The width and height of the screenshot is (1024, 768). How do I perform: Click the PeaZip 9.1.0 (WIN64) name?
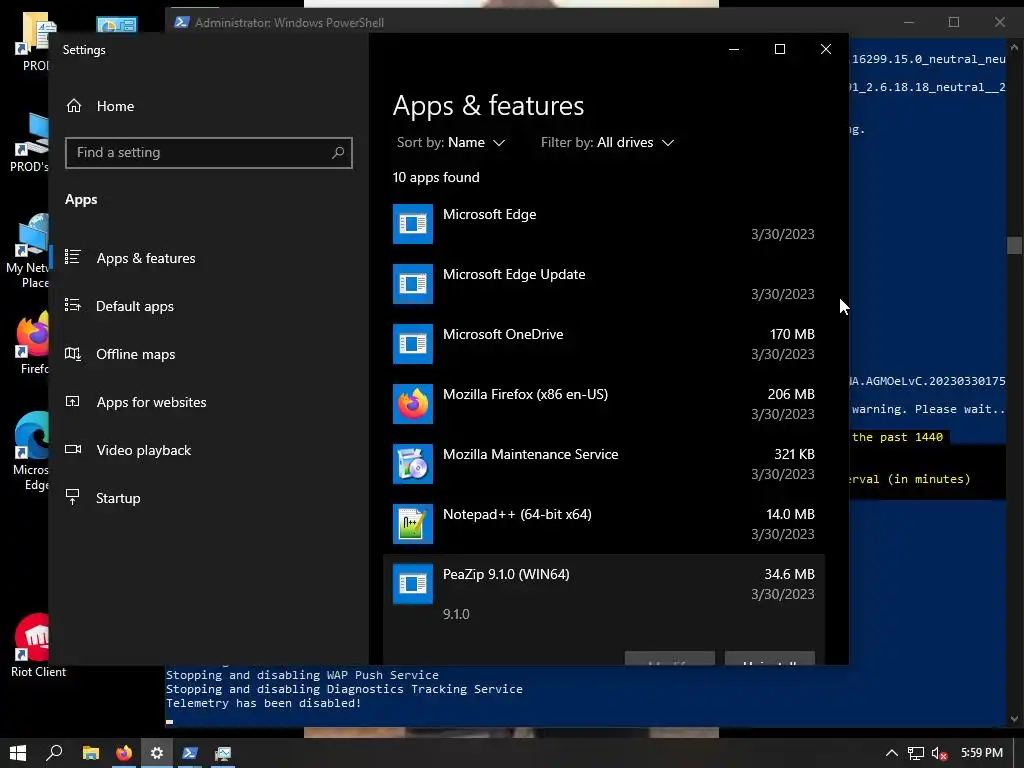coord(506,575)
